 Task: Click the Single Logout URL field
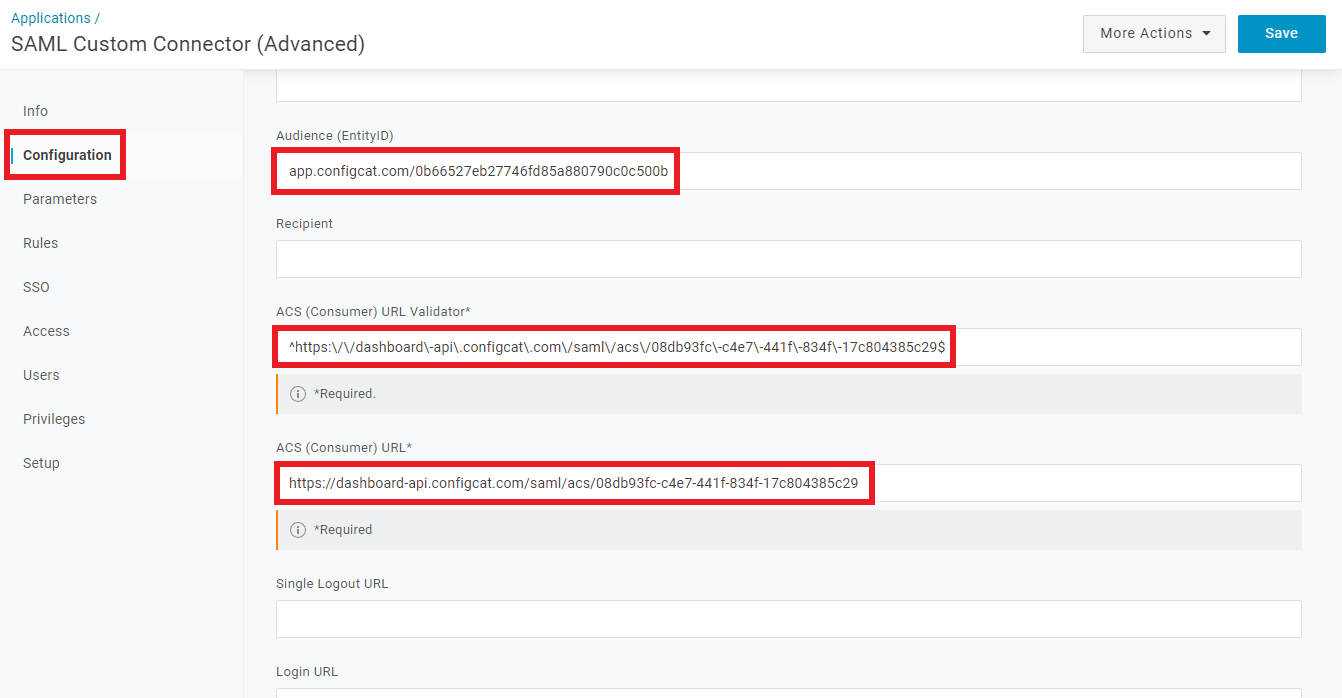pos(788,619)
